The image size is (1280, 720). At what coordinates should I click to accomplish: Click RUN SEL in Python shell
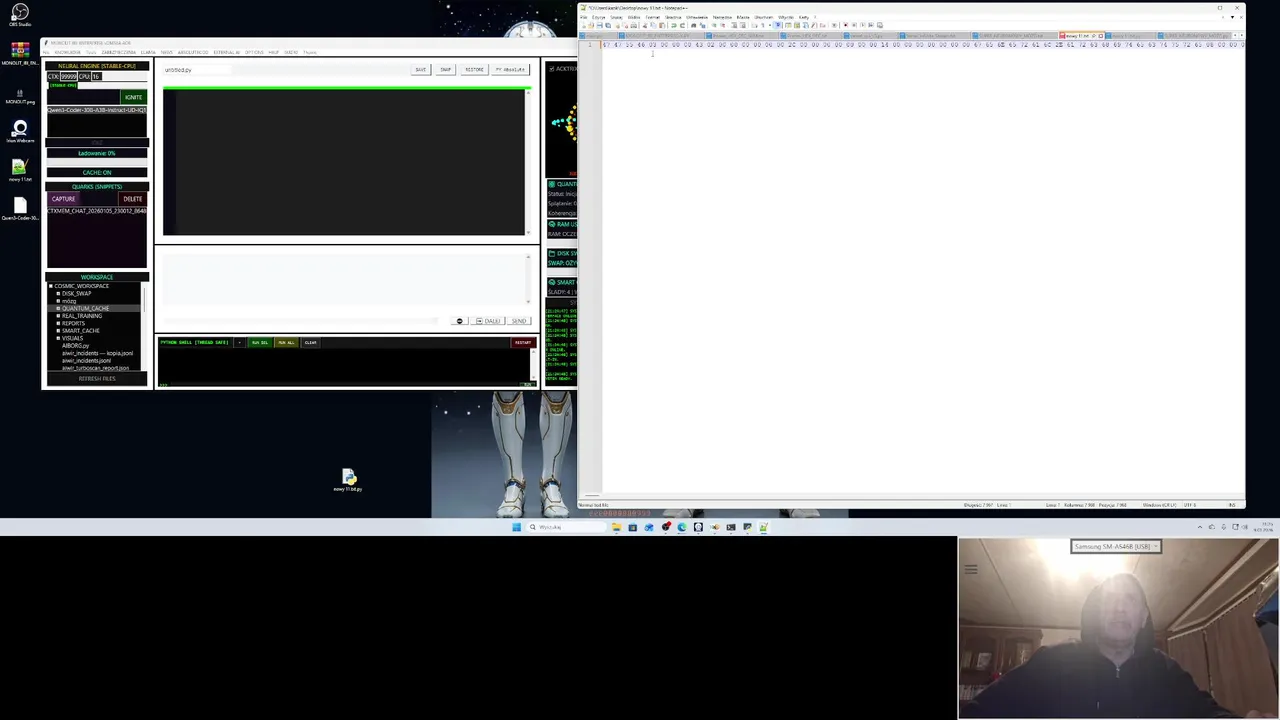pos(260,342)
